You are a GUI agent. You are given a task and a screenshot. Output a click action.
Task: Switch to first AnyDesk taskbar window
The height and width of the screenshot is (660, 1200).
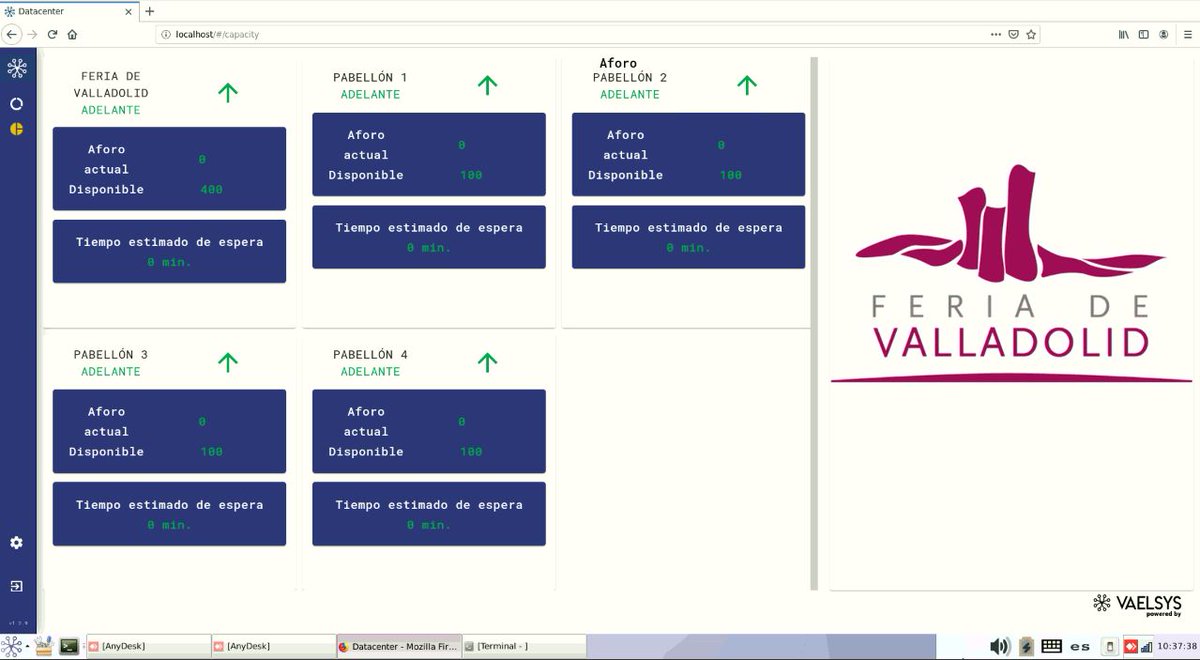coord(148,647)
